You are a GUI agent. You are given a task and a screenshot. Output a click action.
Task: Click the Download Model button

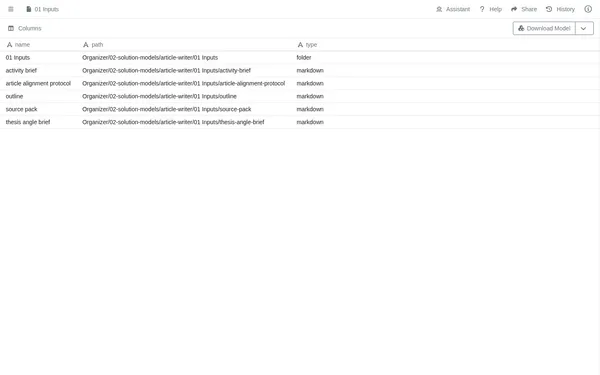(544, 28)
